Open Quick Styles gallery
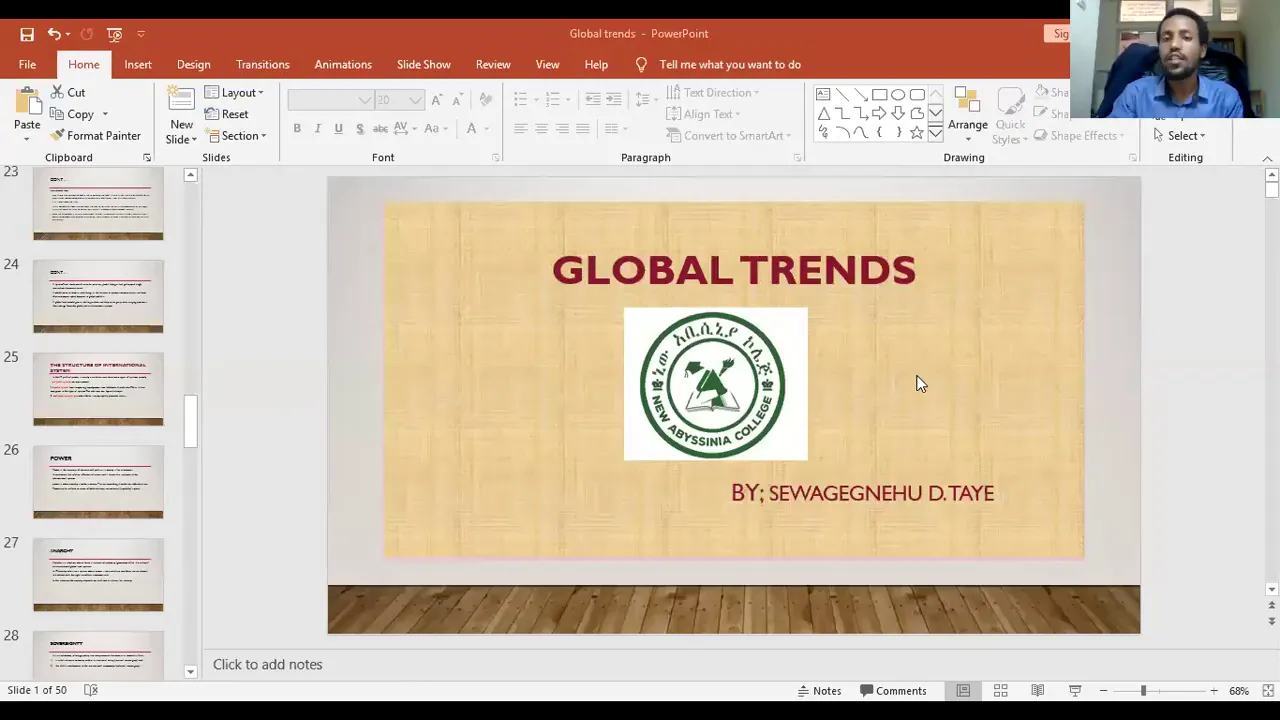This screenshot has width=1280, height=720. tap(1009, 116)
